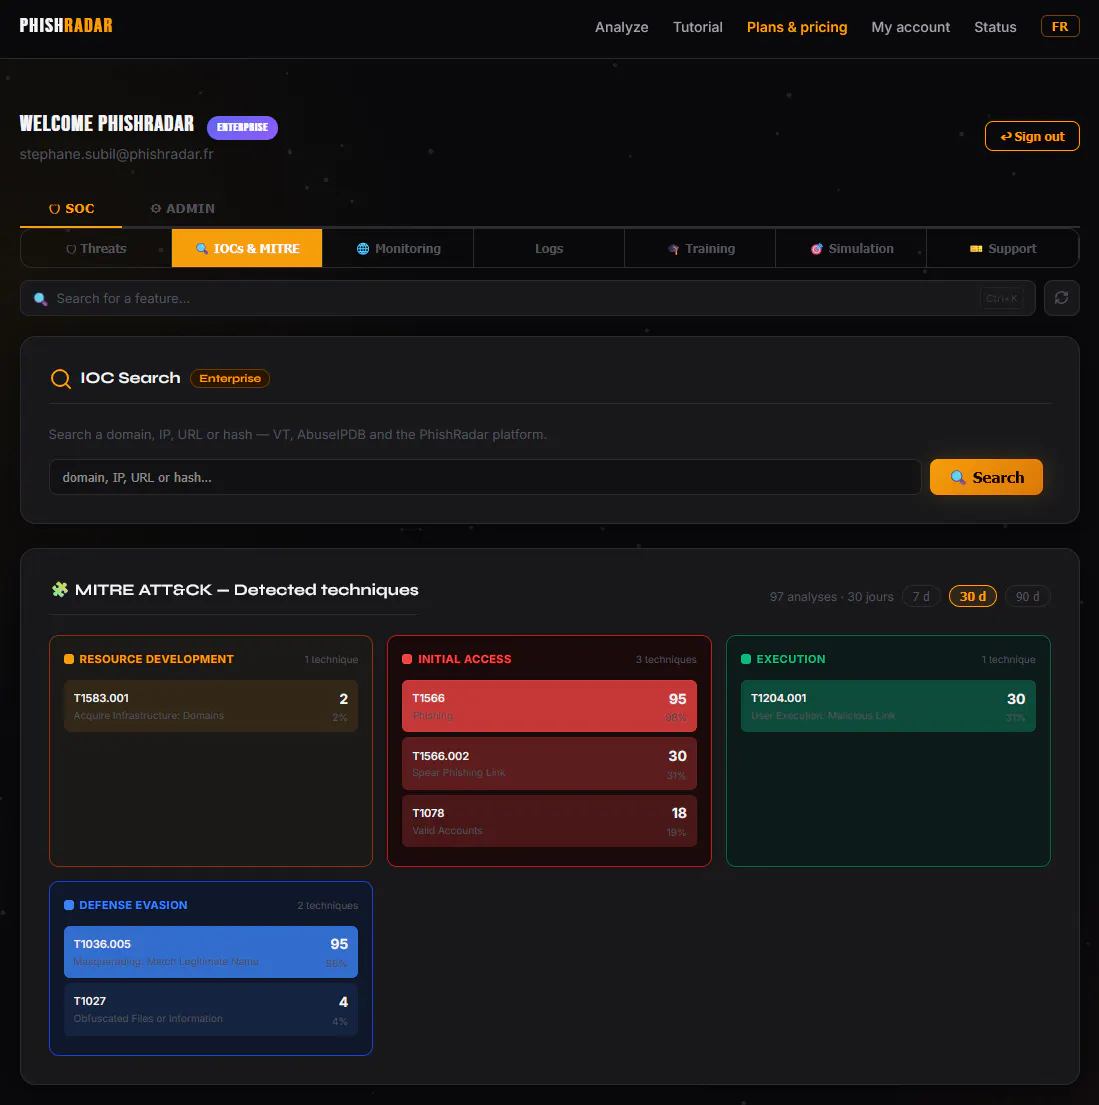
Task: Click the puzzle icon next to MITRE ATT&CK
Action: [x=60, y=589]
